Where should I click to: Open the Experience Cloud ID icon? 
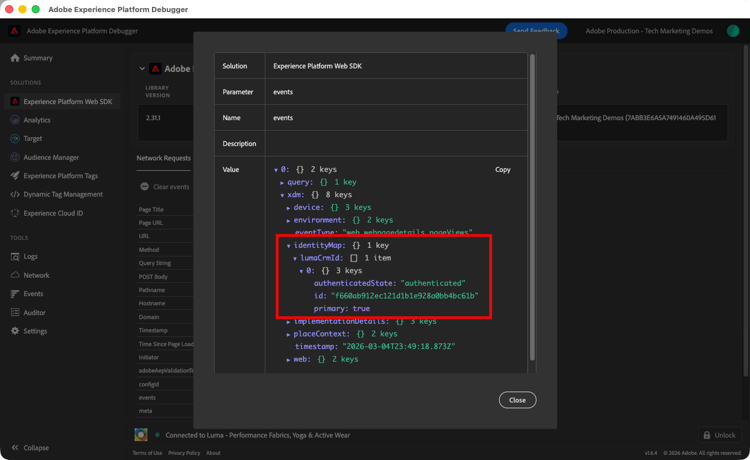pyautogui.click(x=15, y=213)
